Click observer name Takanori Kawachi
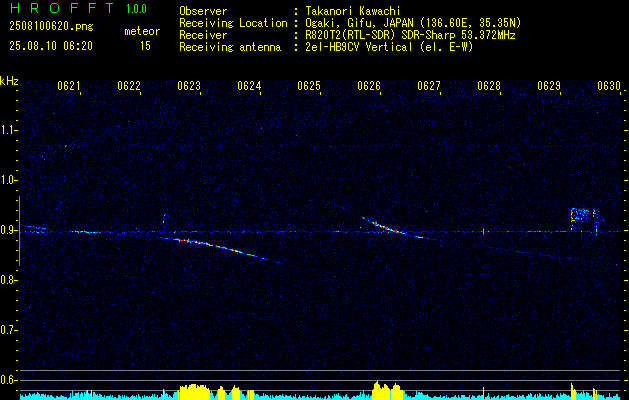This screenshot has width=629, height=400. point(352,11)
